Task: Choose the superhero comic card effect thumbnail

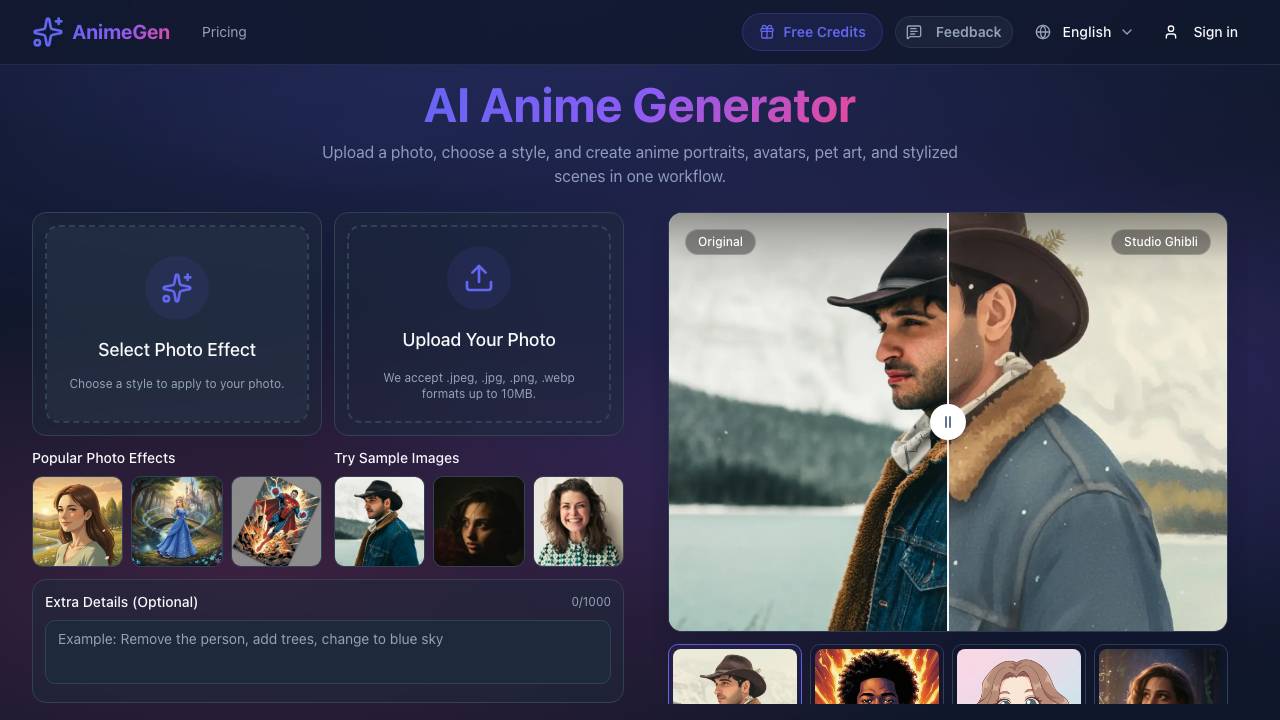Action: coord(277,521)
